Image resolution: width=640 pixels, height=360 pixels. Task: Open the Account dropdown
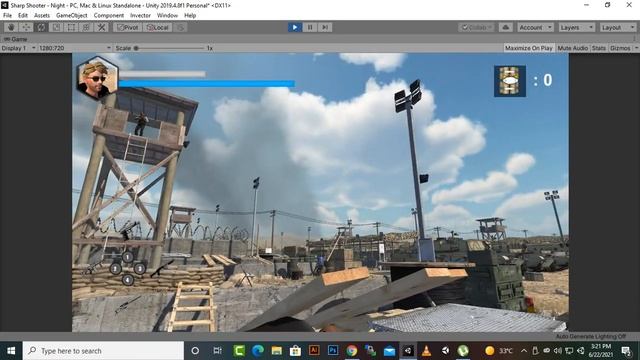point(536,27)
